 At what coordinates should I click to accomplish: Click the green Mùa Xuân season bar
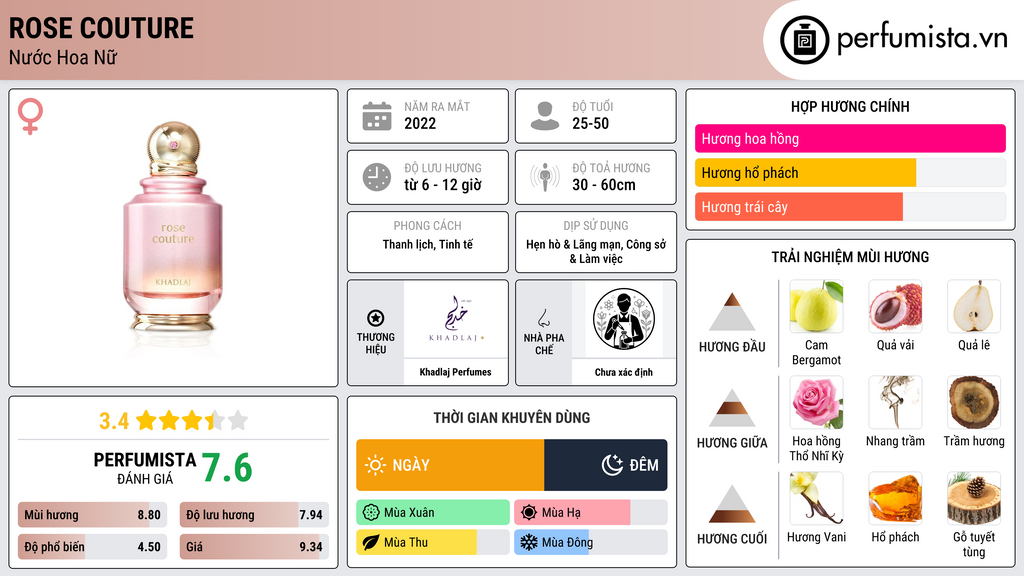click(433, 513)
